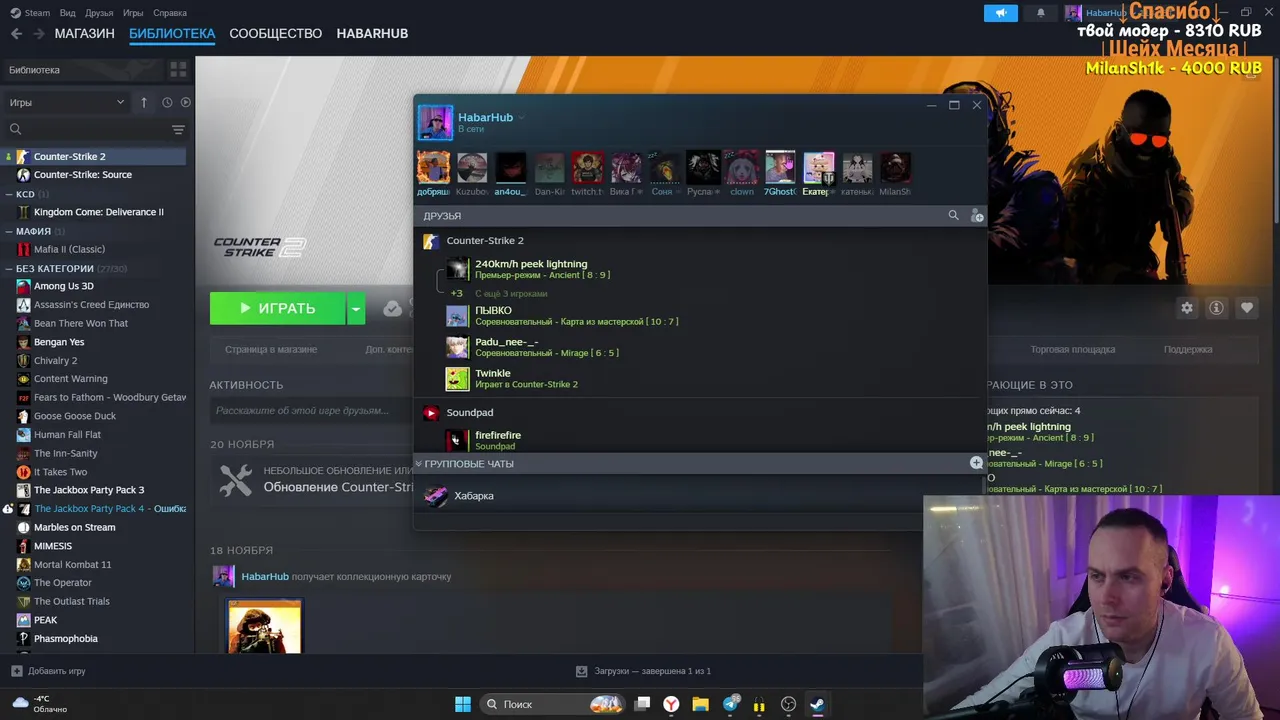Open the Загрузки downloads status

(644, 671)
